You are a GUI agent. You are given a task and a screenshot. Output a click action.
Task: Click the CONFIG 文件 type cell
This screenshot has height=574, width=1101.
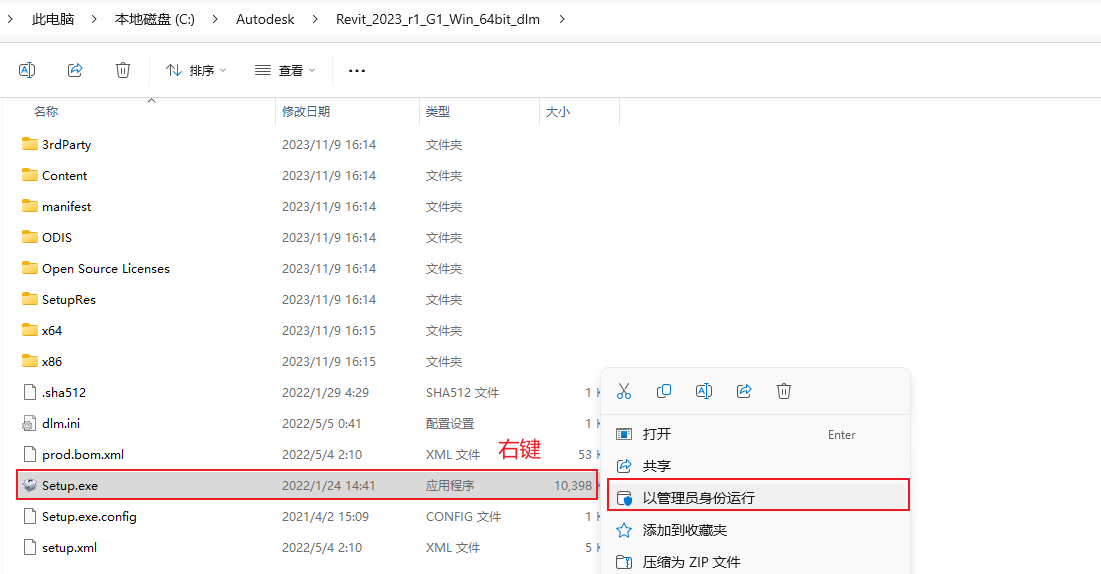pos(463,516)
